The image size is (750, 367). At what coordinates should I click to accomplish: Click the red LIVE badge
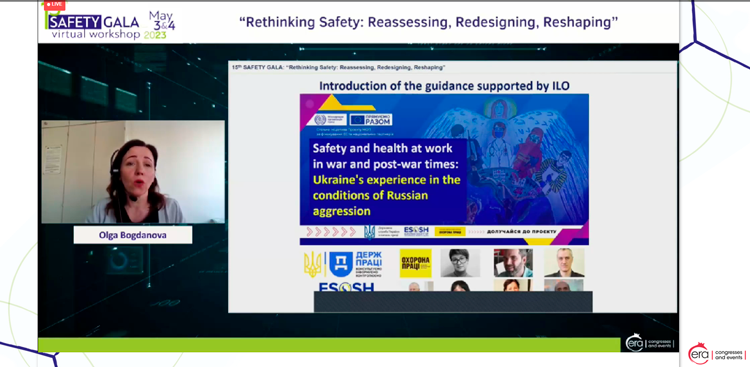[x=54, y=5]
